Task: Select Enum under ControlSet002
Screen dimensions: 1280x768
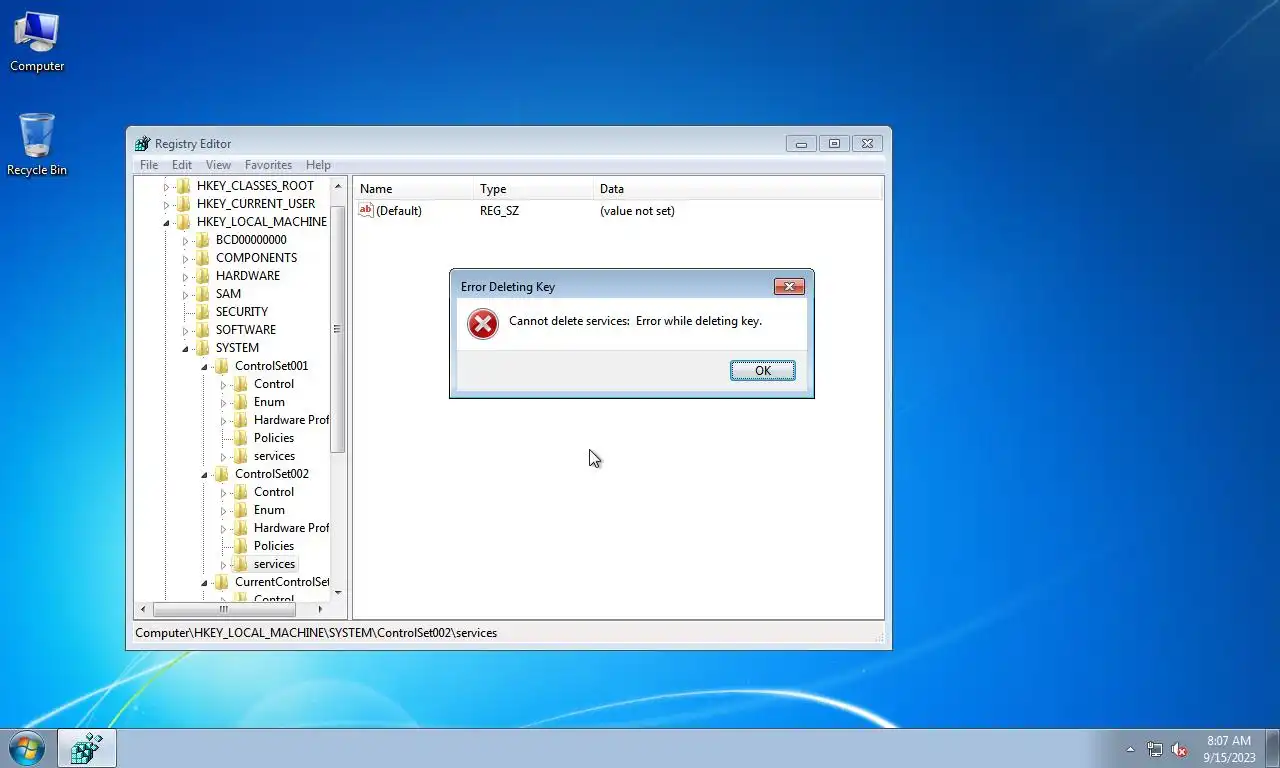Action: click(269, 510)
